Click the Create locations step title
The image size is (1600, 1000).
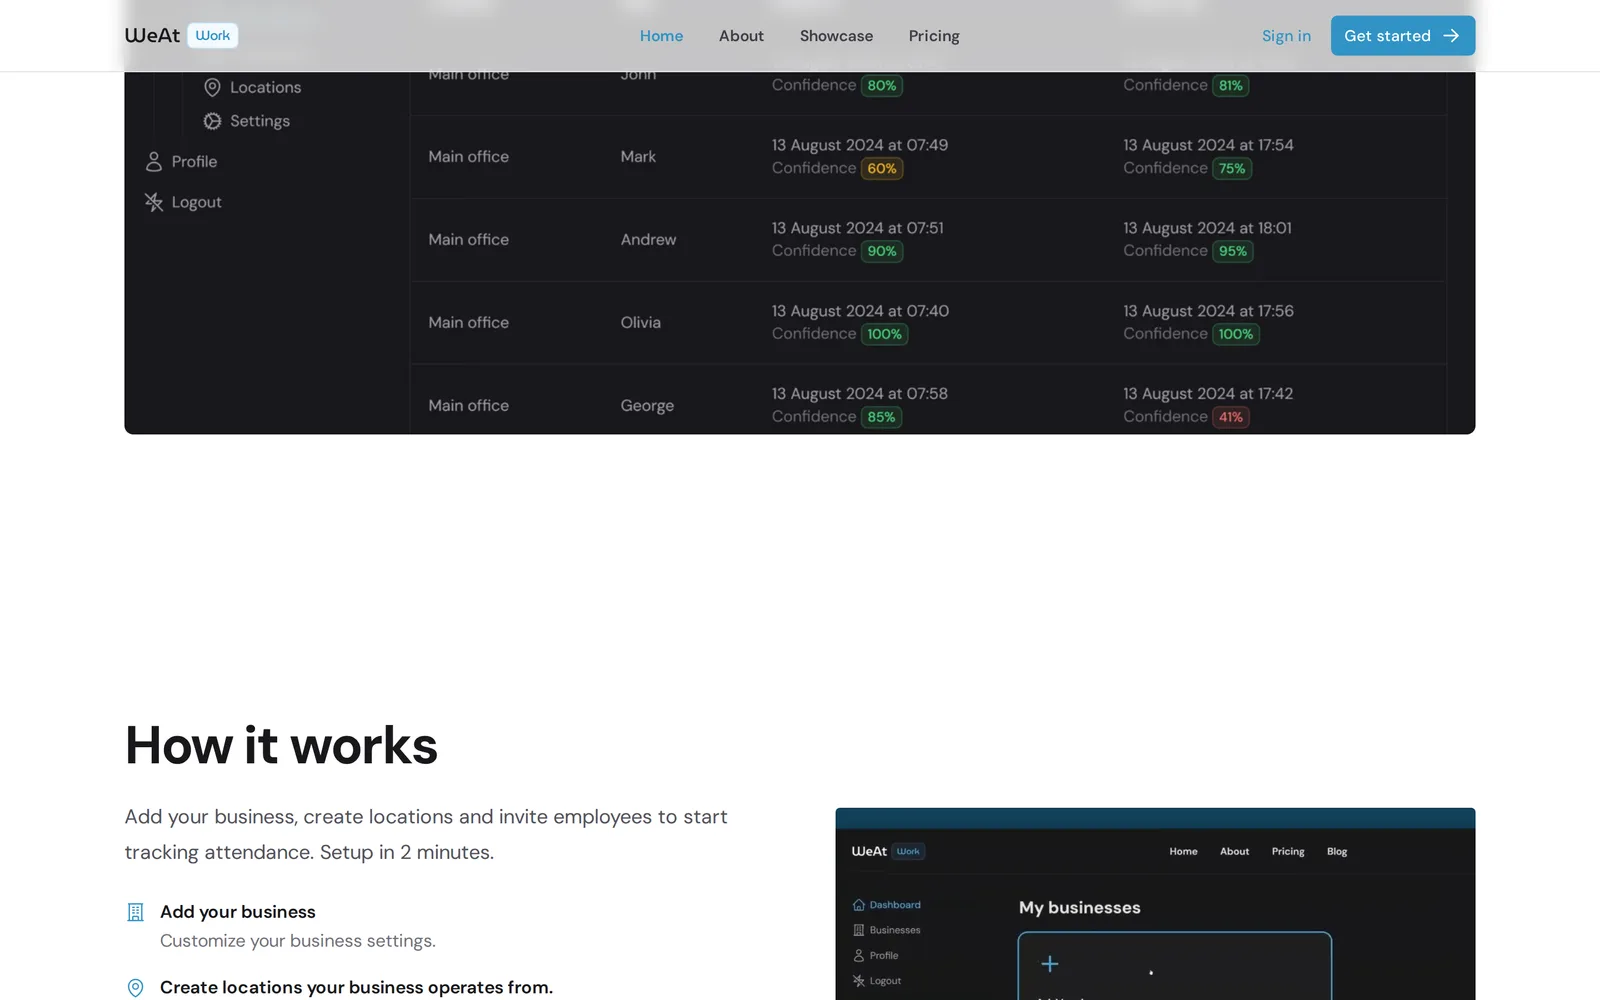pyautogui.click(x=356, y=988)
